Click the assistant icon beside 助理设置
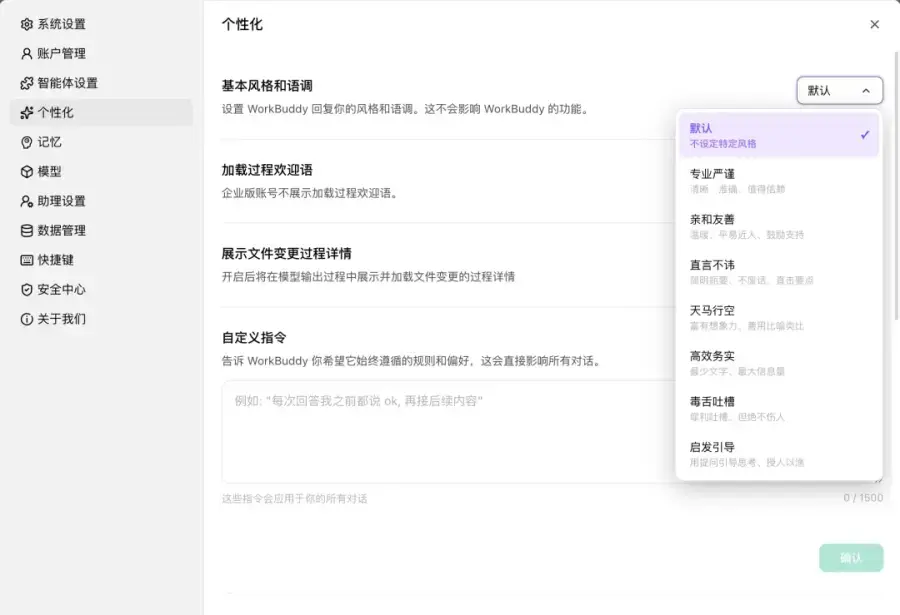The width and height of the screenshot is (900, 615). coord(26,201)
